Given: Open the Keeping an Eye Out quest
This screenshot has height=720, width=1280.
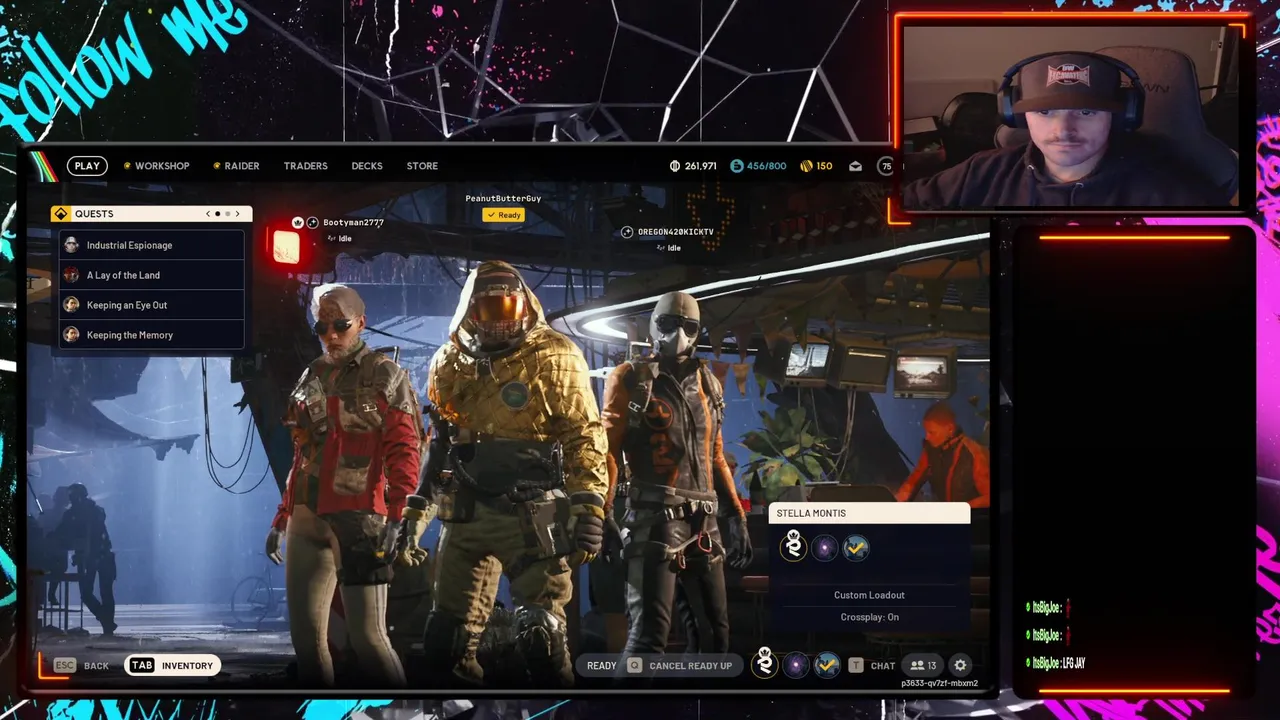Looking at the screenshot, I should (151, 305).
